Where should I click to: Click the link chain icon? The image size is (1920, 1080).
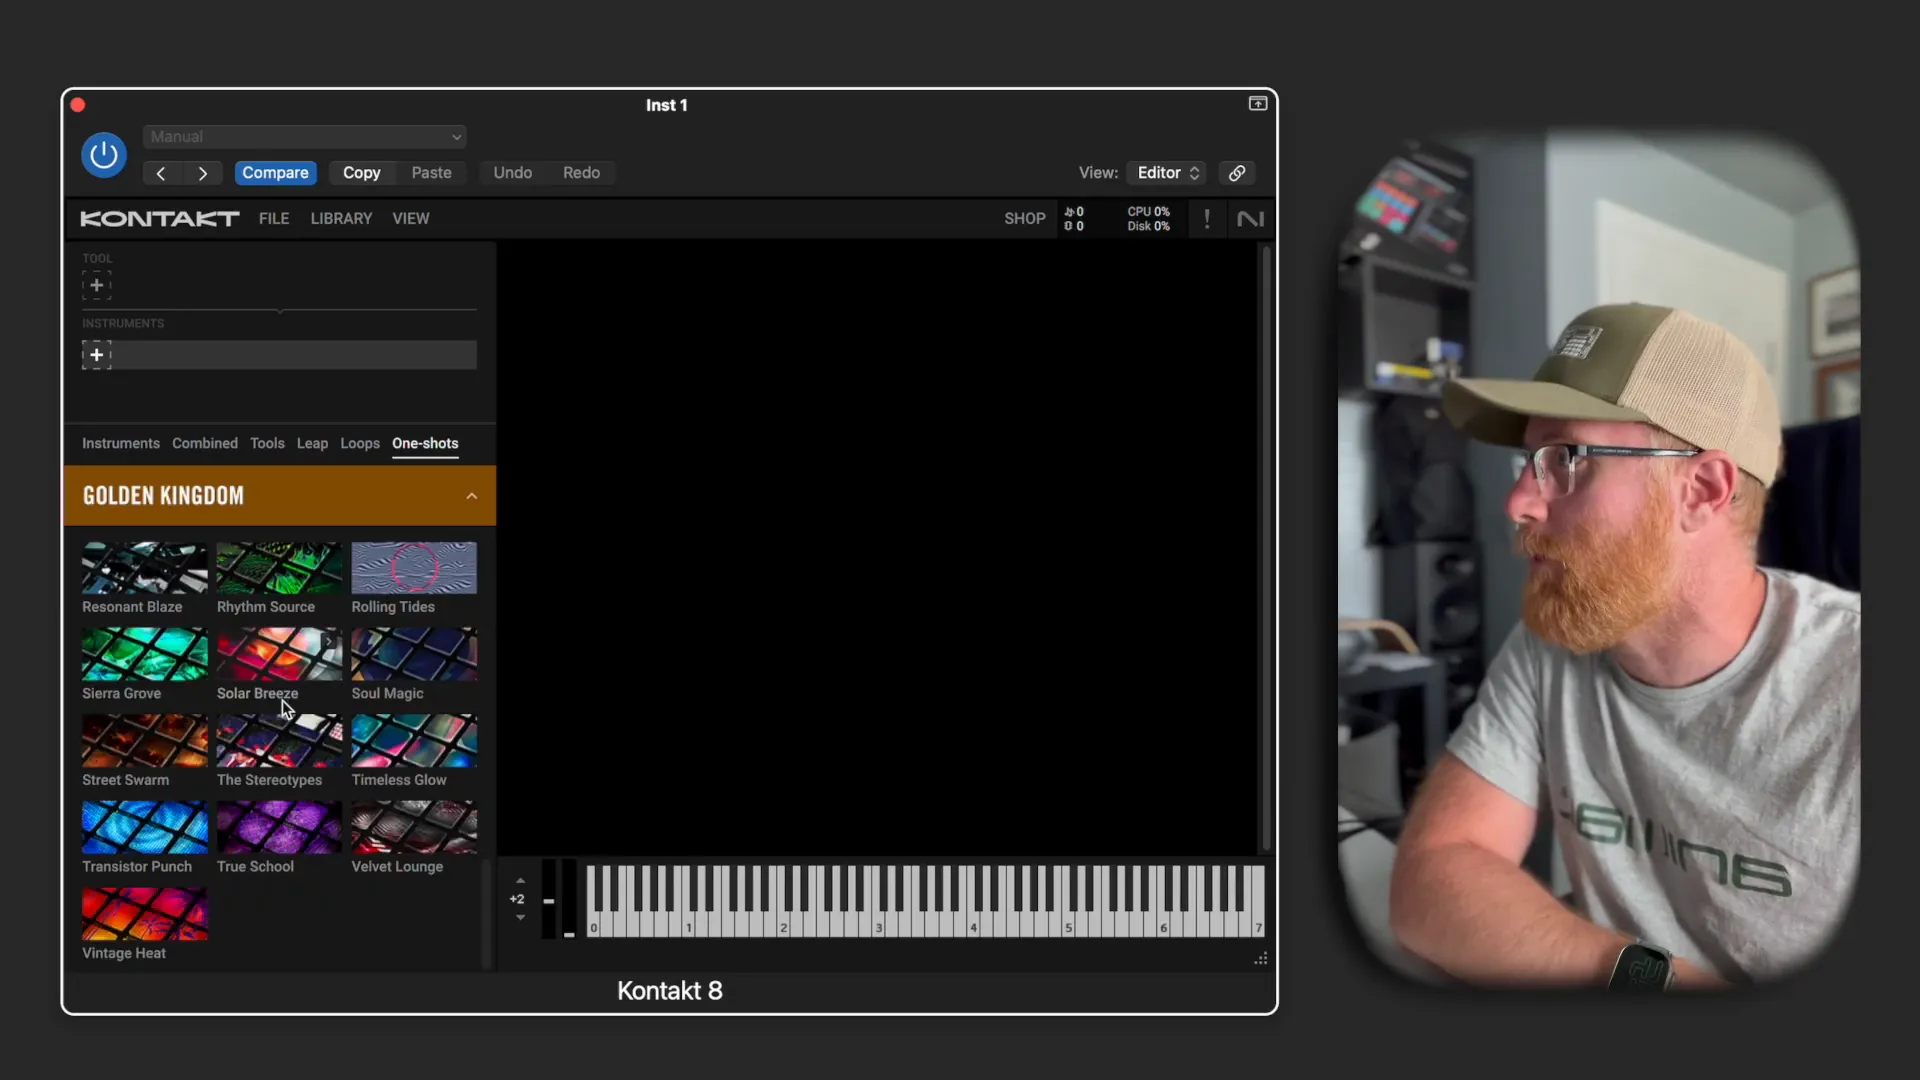[1237, 173]
